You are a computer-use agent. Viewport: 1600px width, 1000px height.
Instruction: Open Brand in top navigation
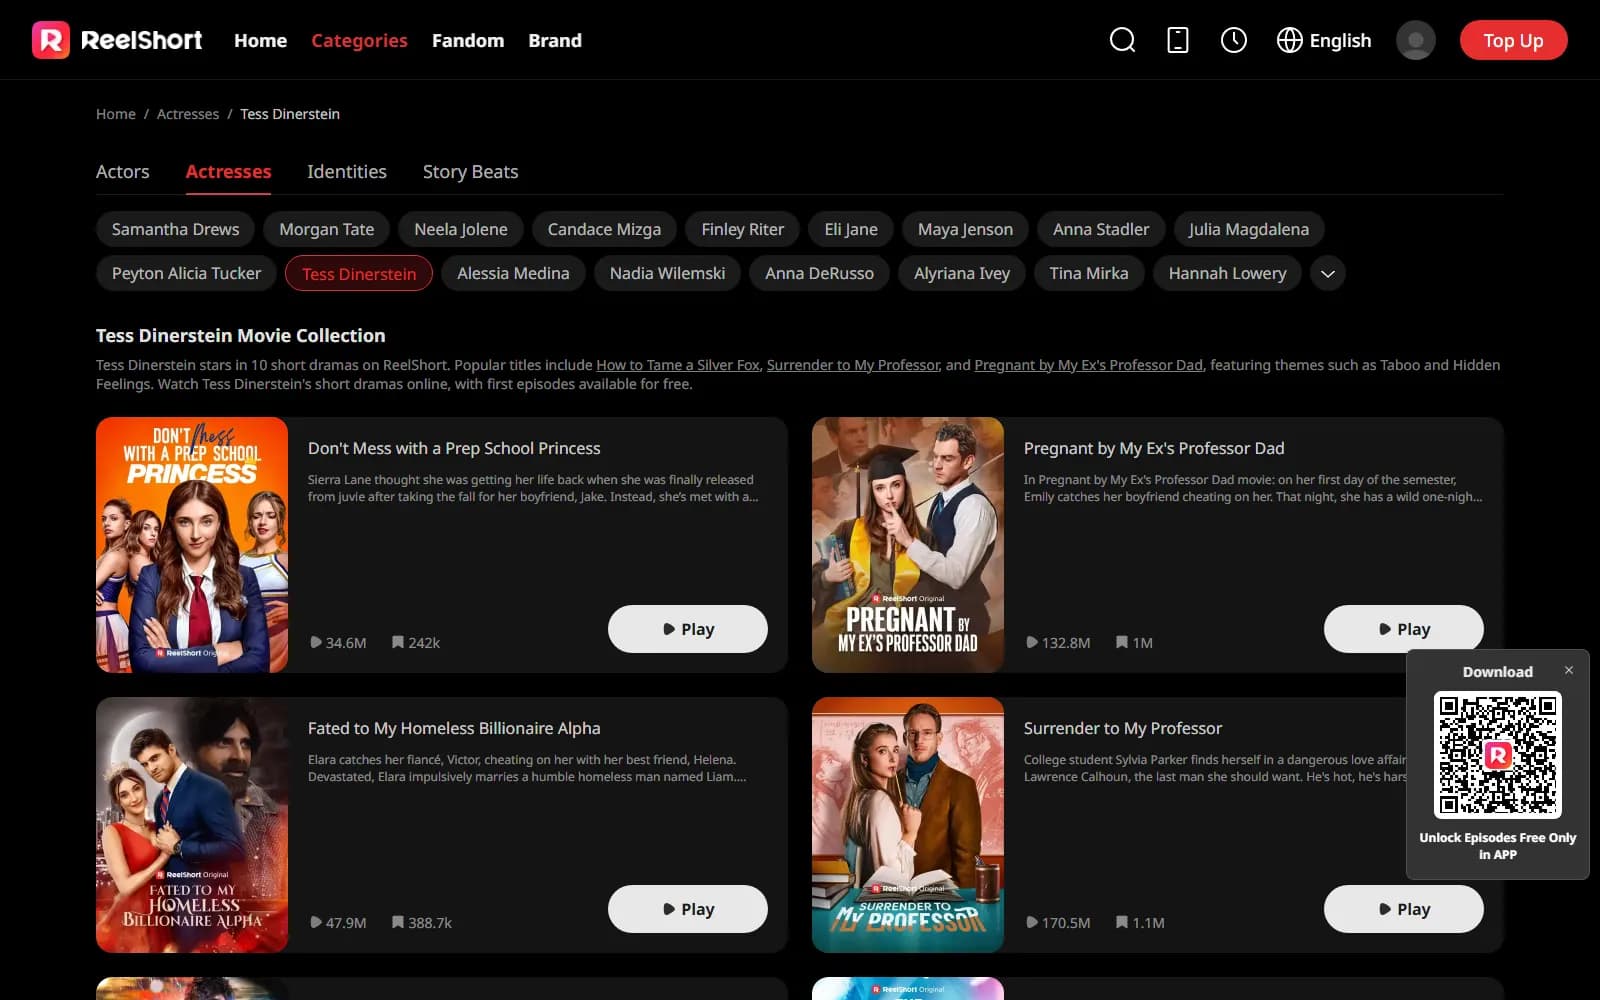click(x=555, y=40)
